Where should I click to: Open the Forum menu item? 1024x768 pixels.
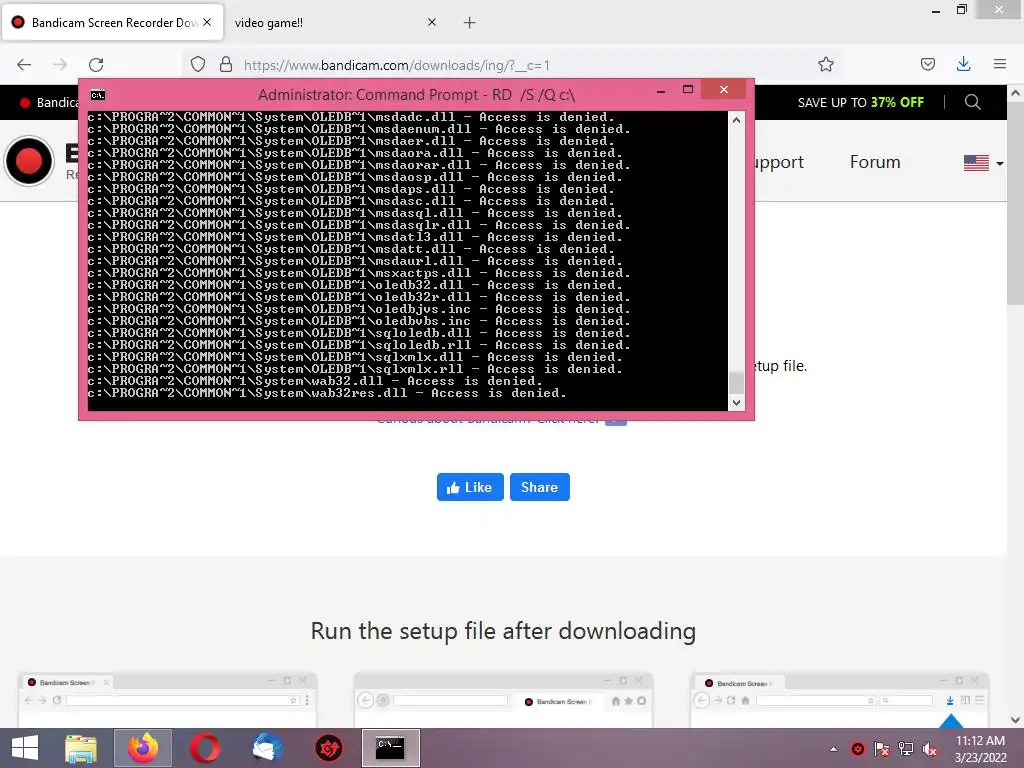[874, 162]
